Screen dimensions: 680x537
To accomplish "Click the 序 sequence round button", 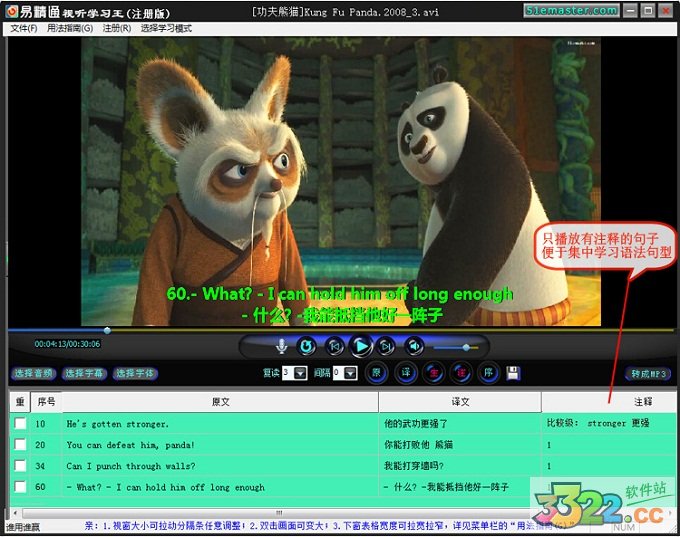I will point(488,373).
